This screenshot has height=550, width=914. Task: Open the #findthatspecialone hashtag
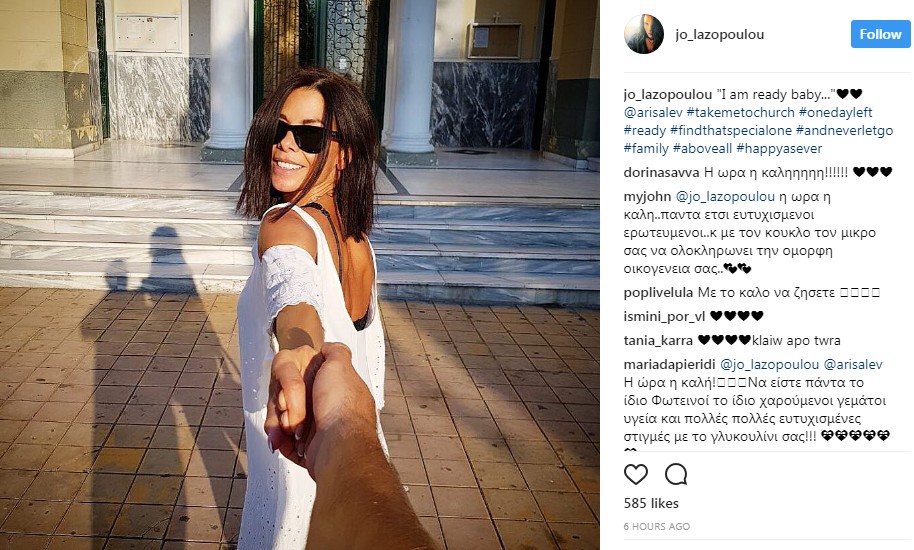pos(731,130)
